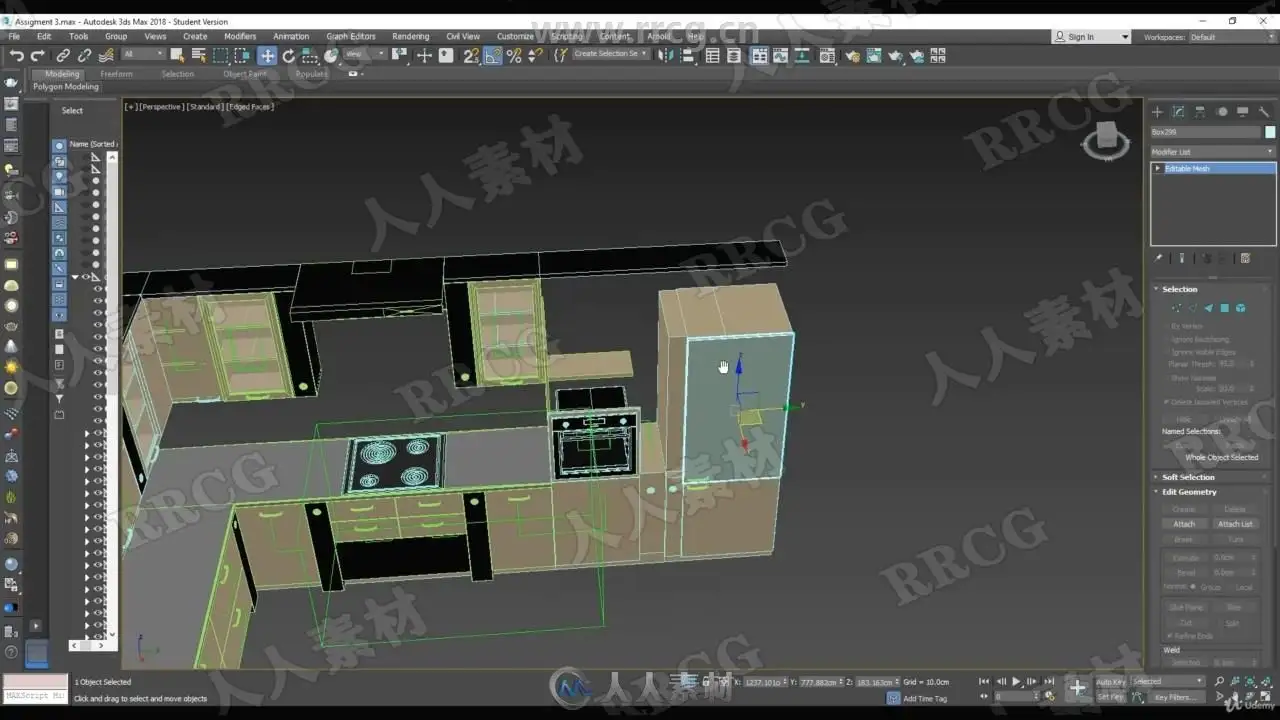1280x720 pixels.
Task: Enable the Angle Snap toggle
Action: (x=493, y=56)
